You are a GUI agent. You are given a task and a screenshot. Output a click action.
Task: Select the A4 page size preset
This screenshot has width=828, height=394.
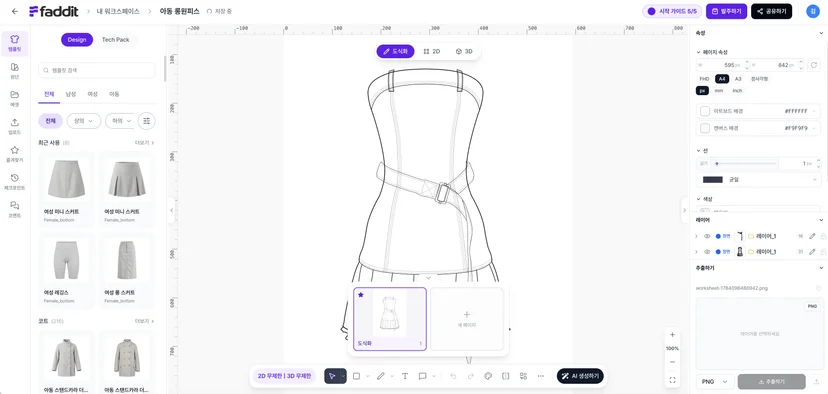pyautogui.click(x=722, y=79)
